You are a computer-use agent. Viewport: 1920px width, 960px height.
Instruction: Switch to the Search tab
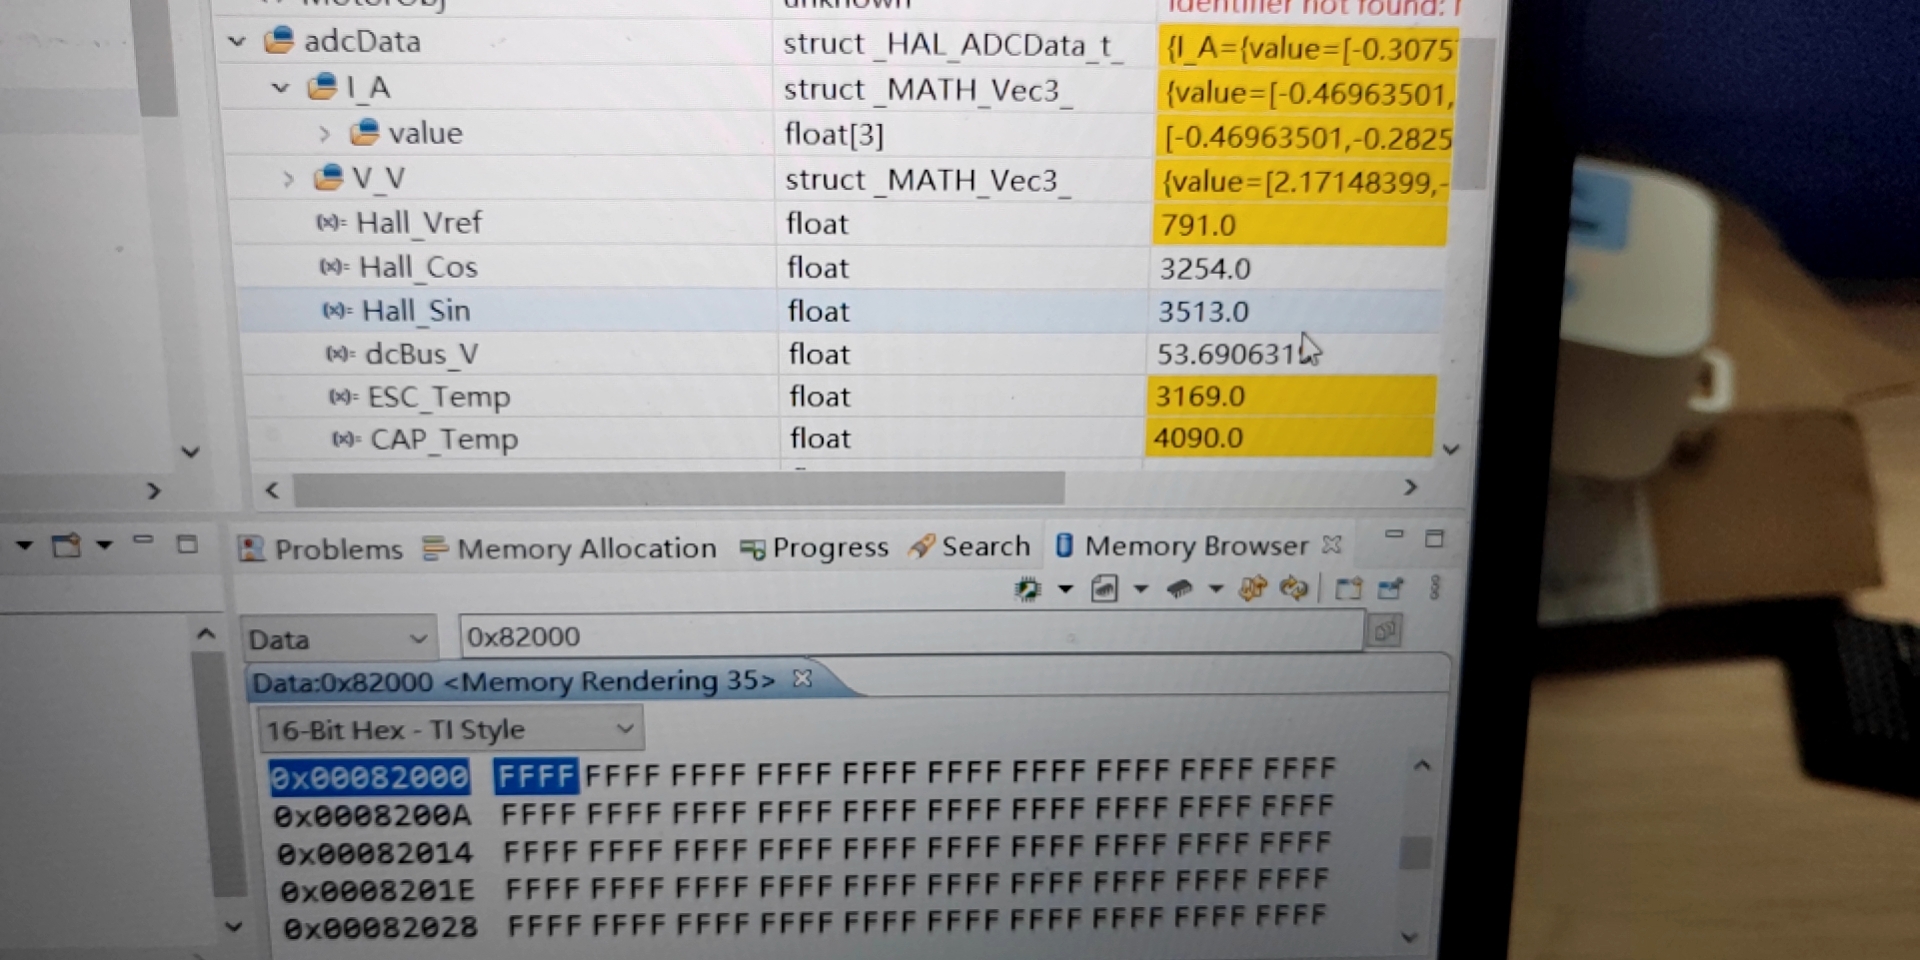(x=969, y=546)
